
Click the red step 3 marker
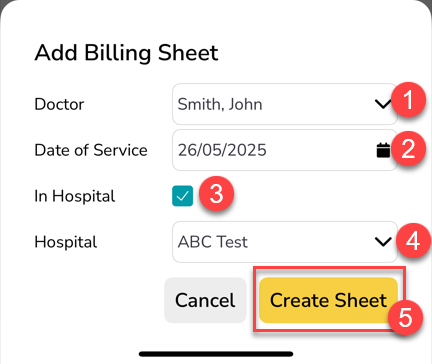pyautogui.click(x=216, y=194)
